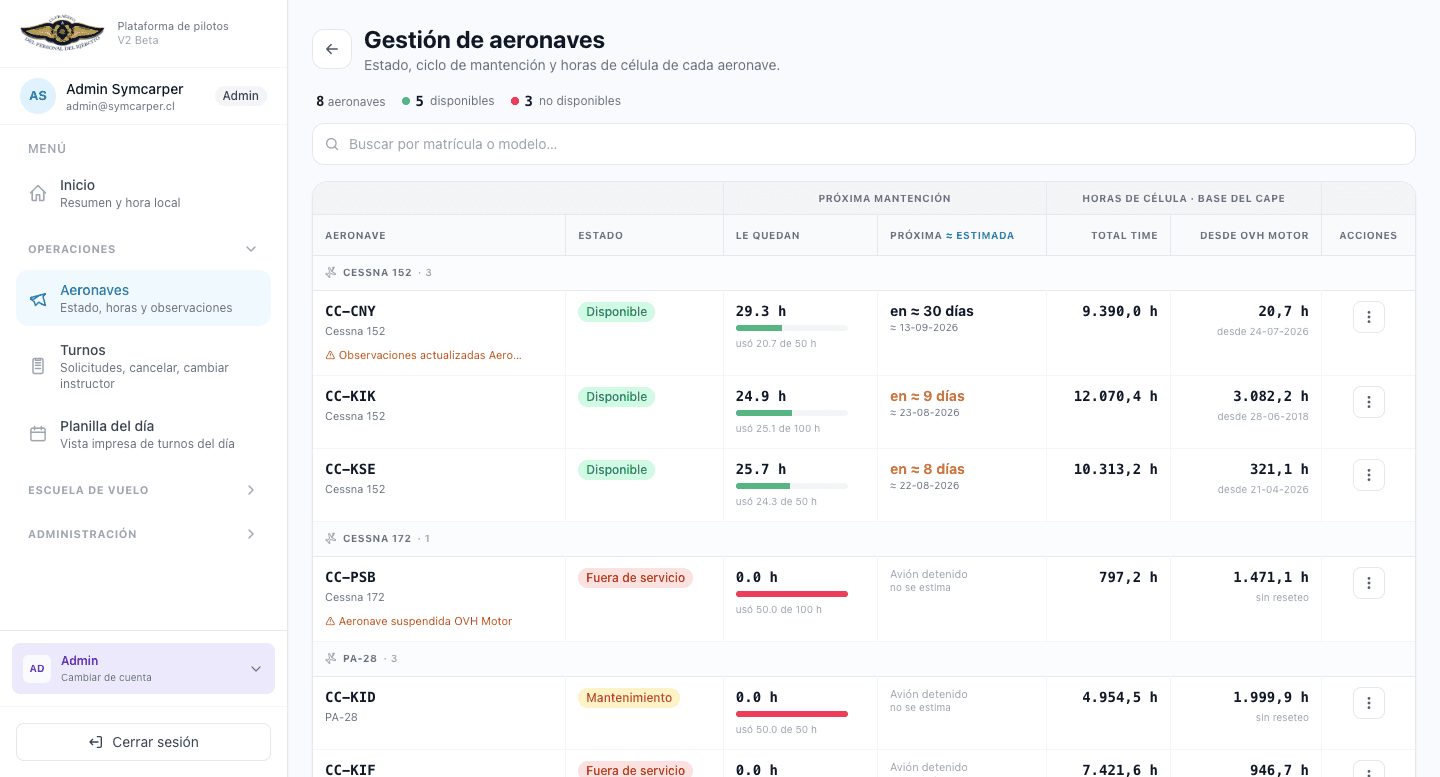The image size is (1440, 777).
Task: Click the plane icon beside the CESSNA 172 group
Action: 331,538
